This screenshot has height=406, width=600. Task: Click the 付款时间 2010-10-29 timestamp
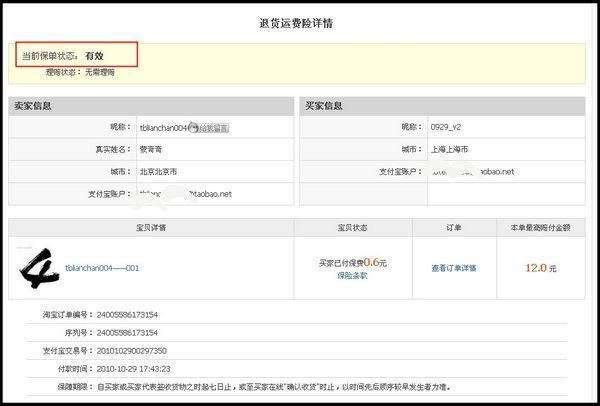pos(134,369)
